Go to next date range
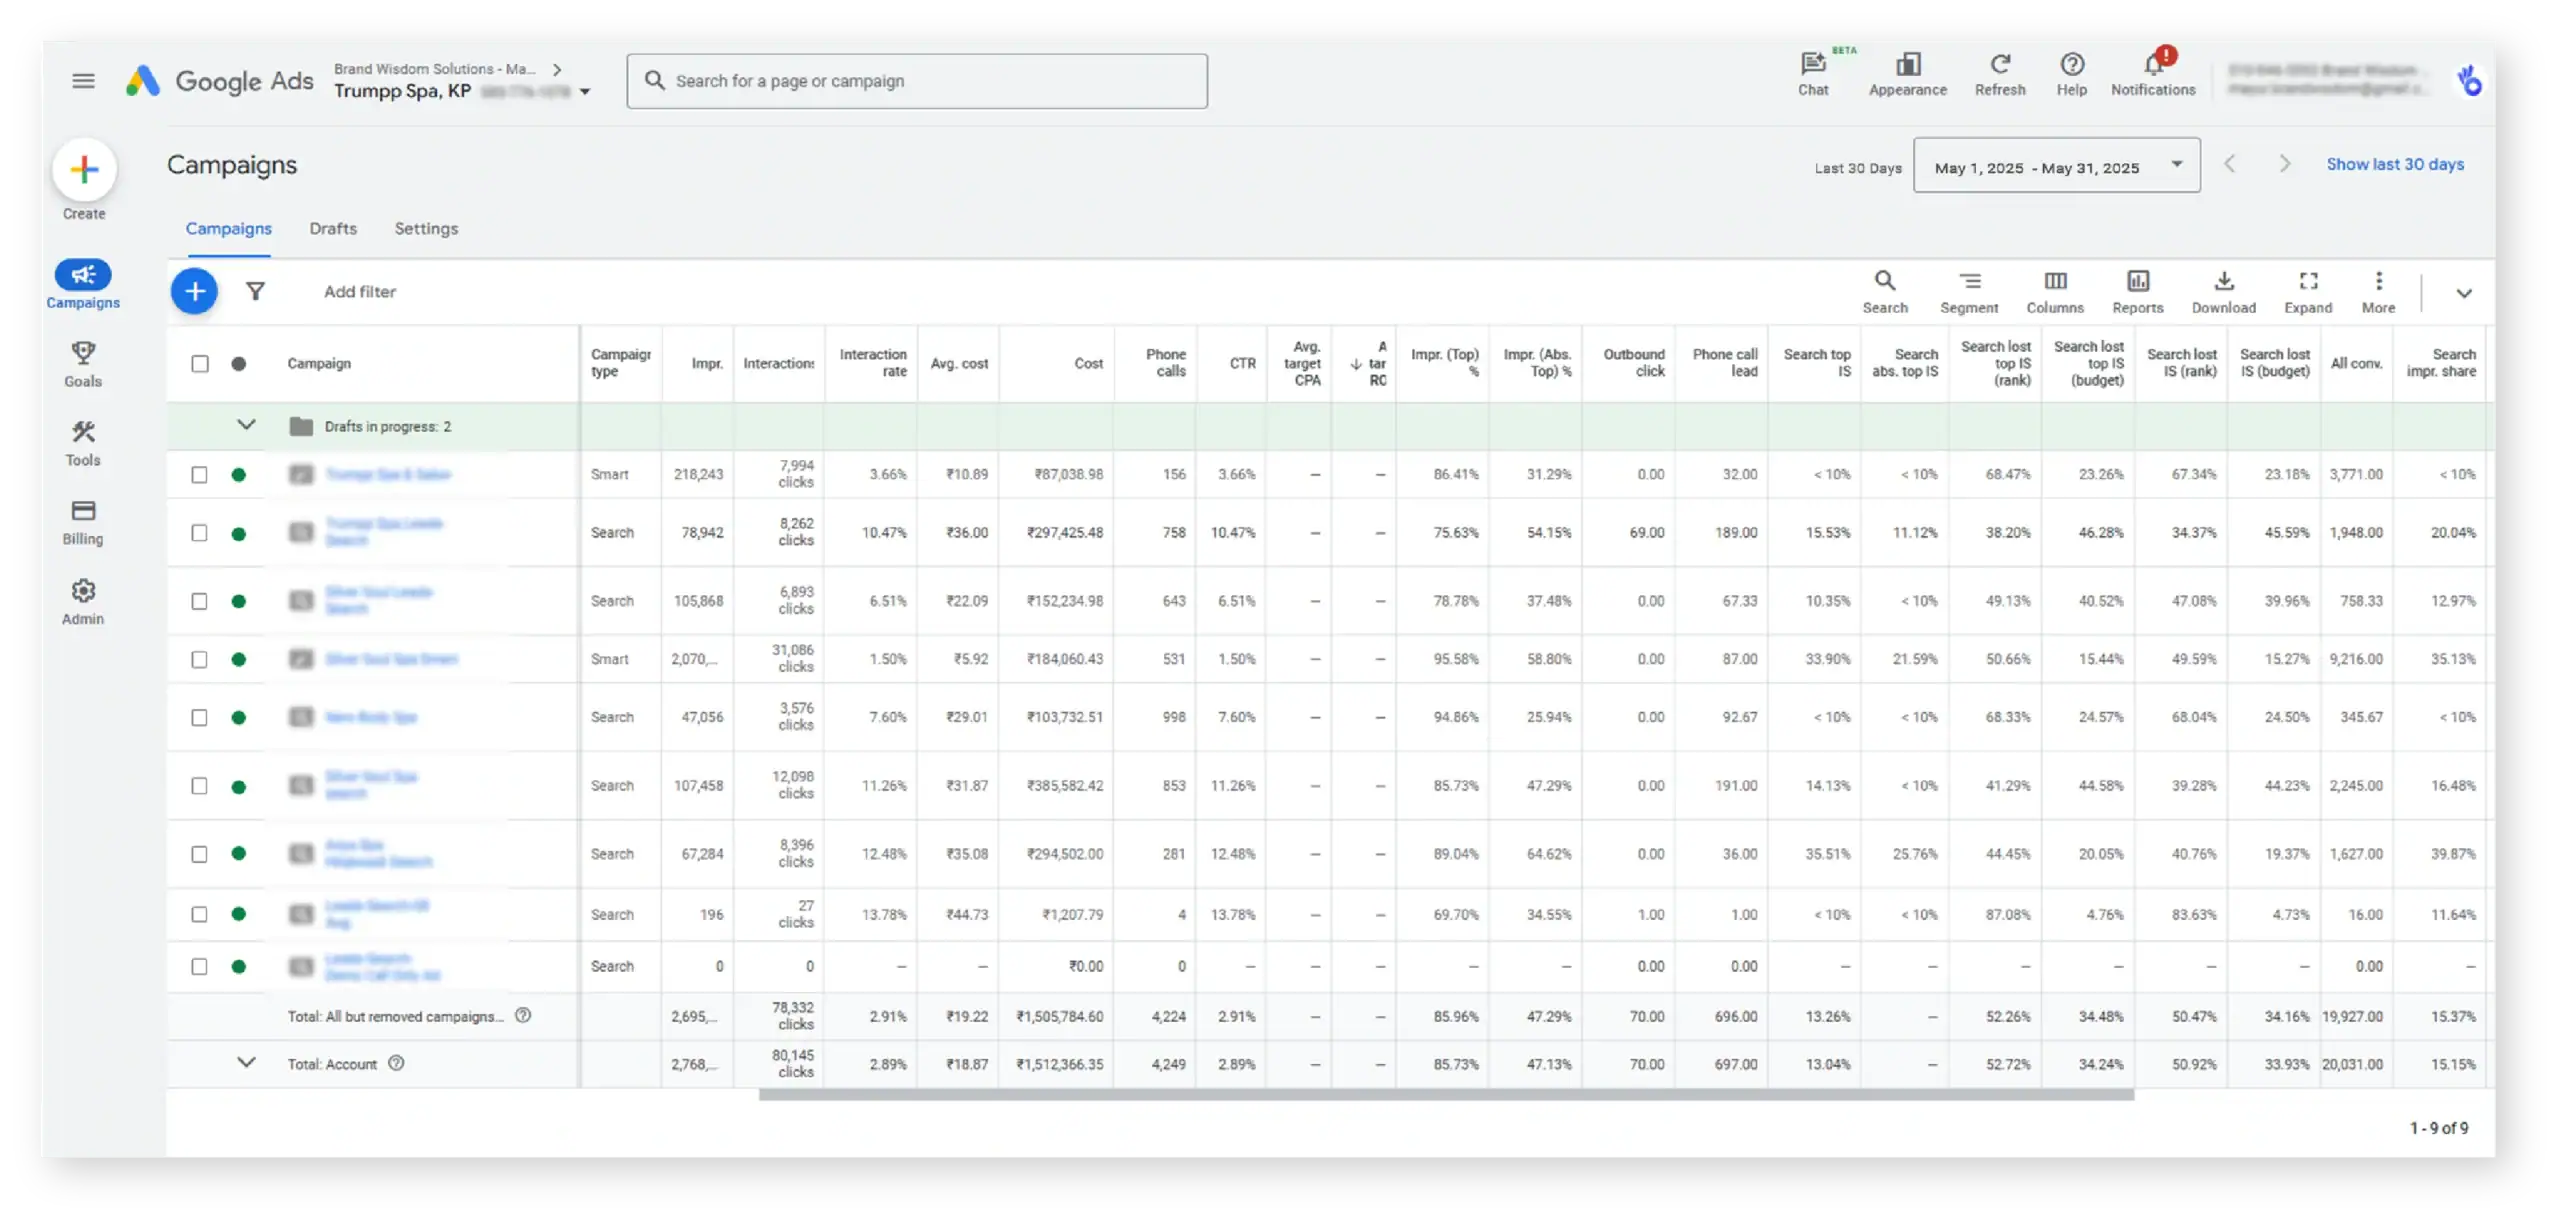This screenshot has height=1221, width=2560. tap(2284, 164)
